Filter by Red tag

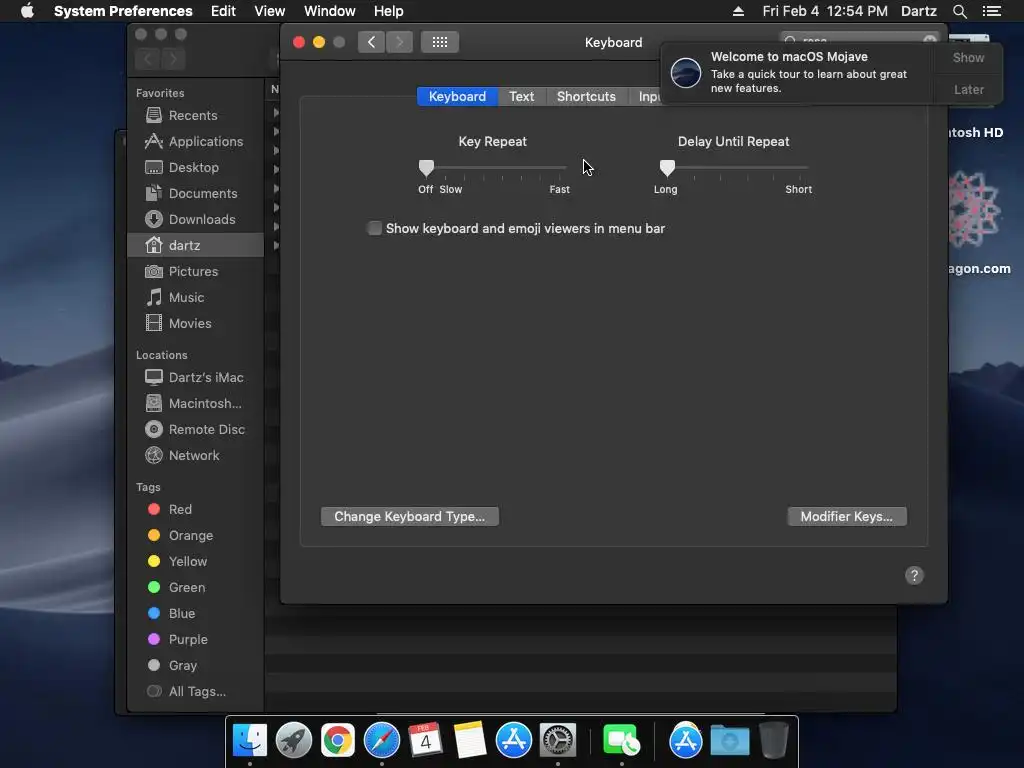[x=170, y=509]
